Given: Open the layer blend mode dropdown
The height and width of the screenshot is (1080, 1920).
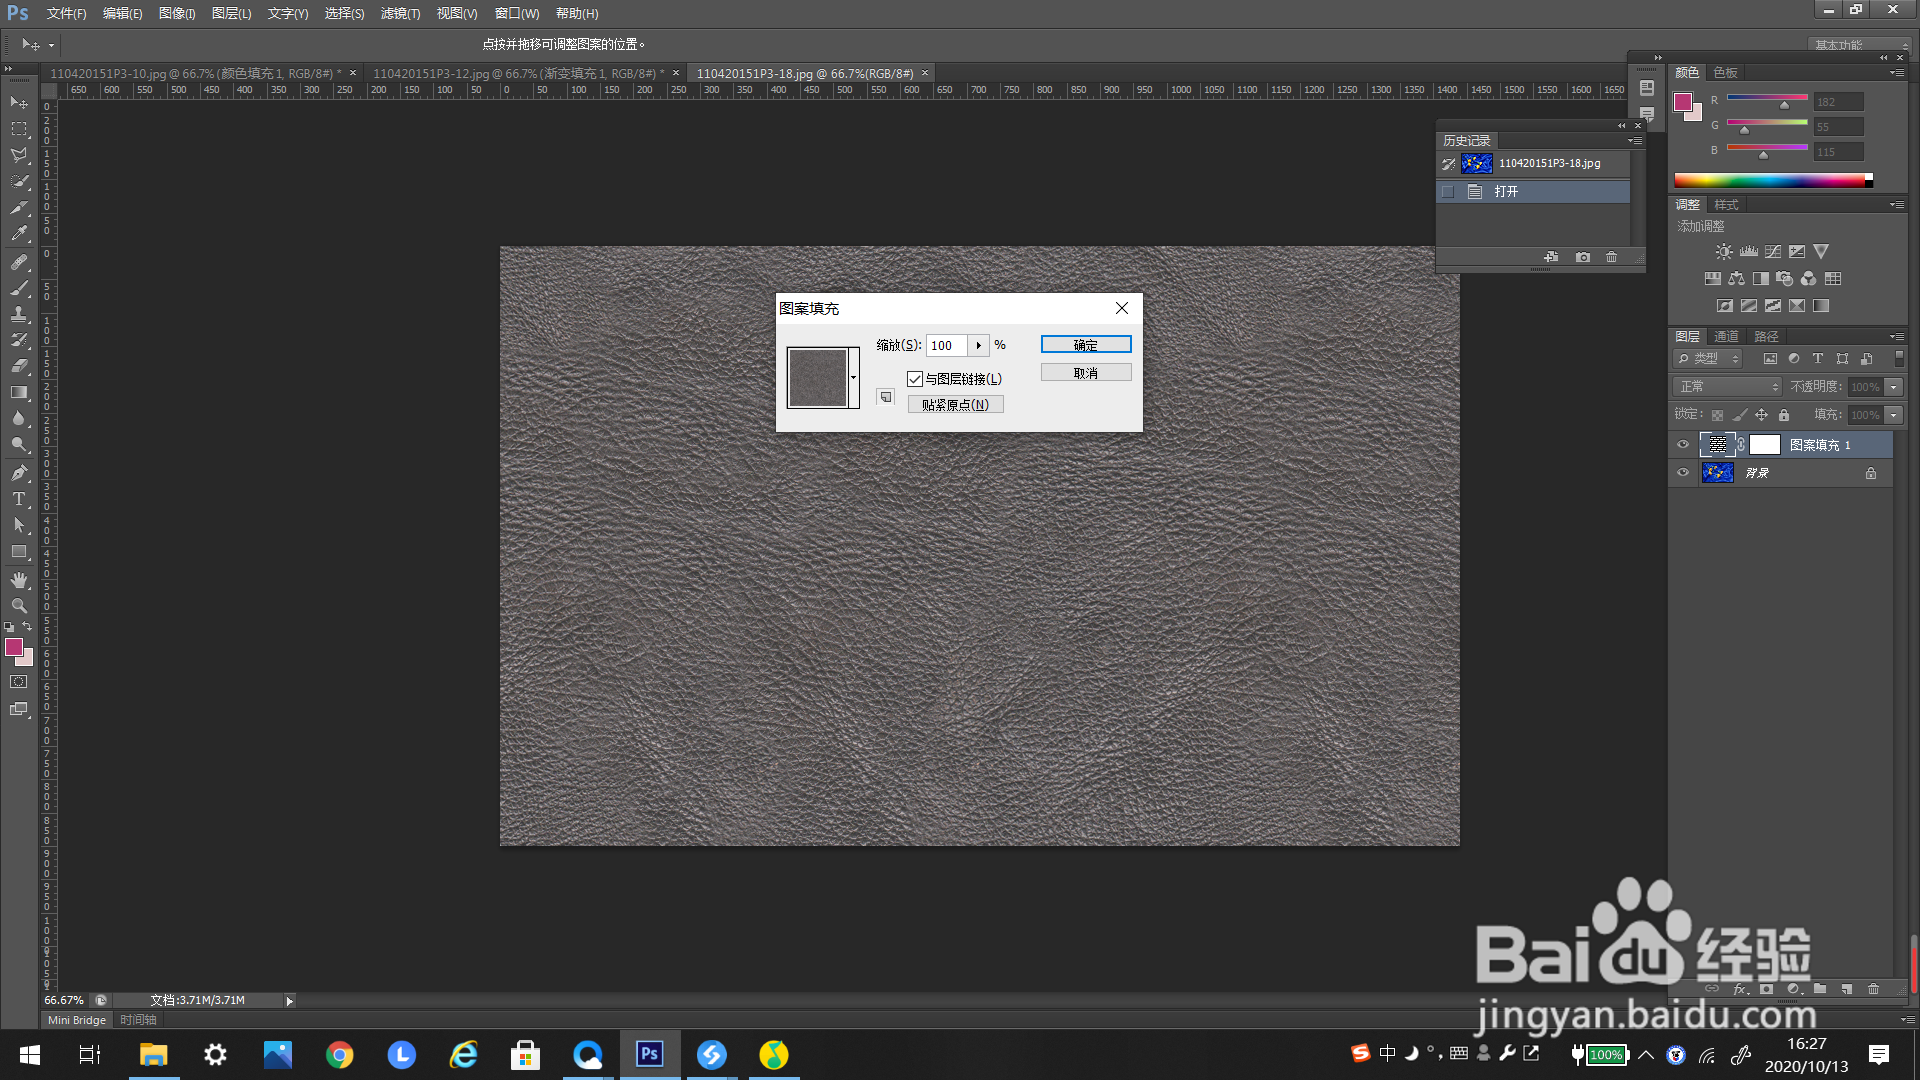Looking at the screenshot, I should pos(1727,387).
